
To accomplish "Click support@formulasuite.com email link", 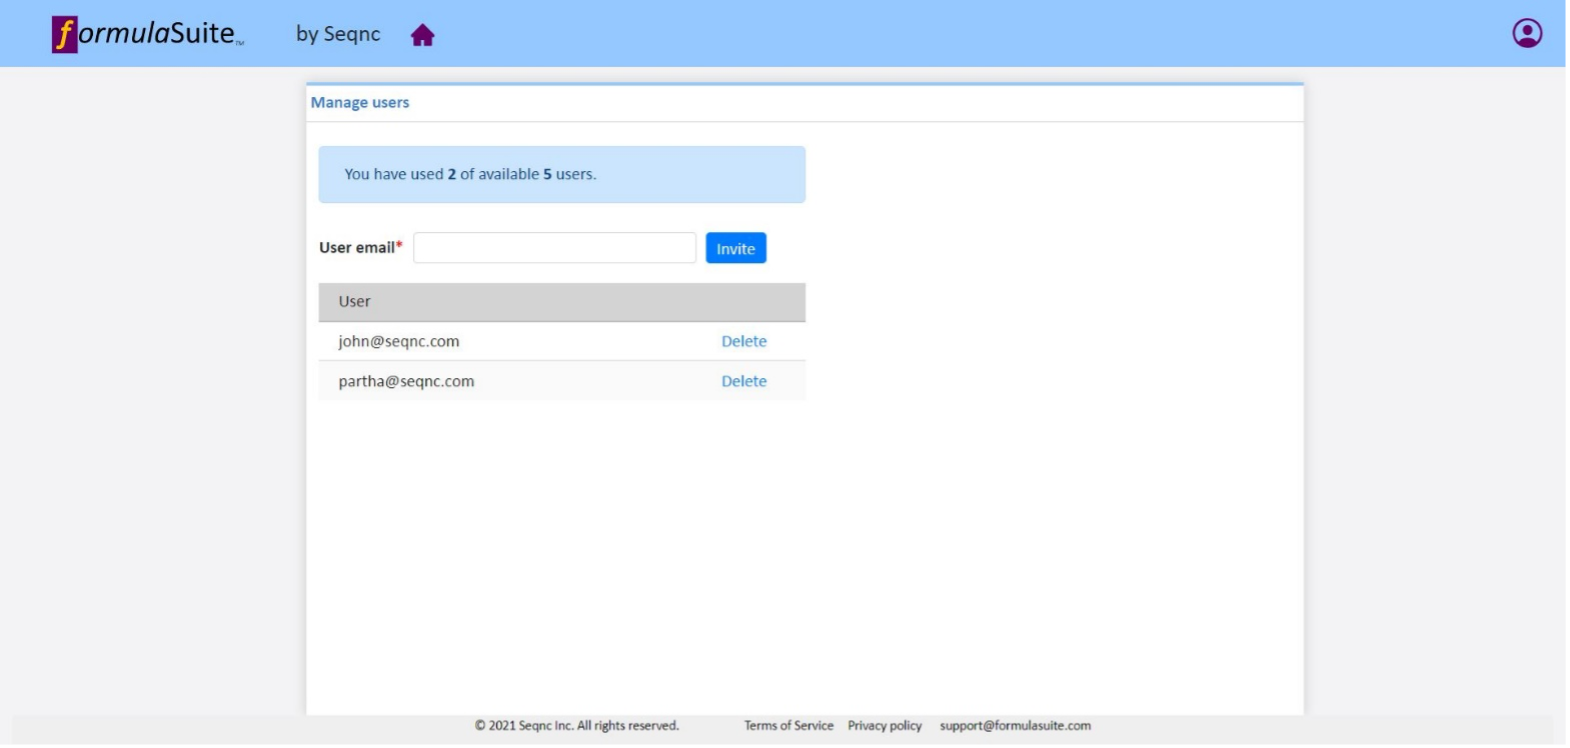I will tap(1015, 726).
